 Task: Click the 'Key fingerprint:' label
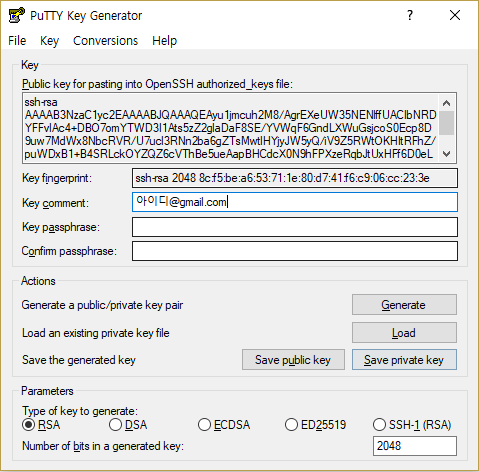(57, 178)
